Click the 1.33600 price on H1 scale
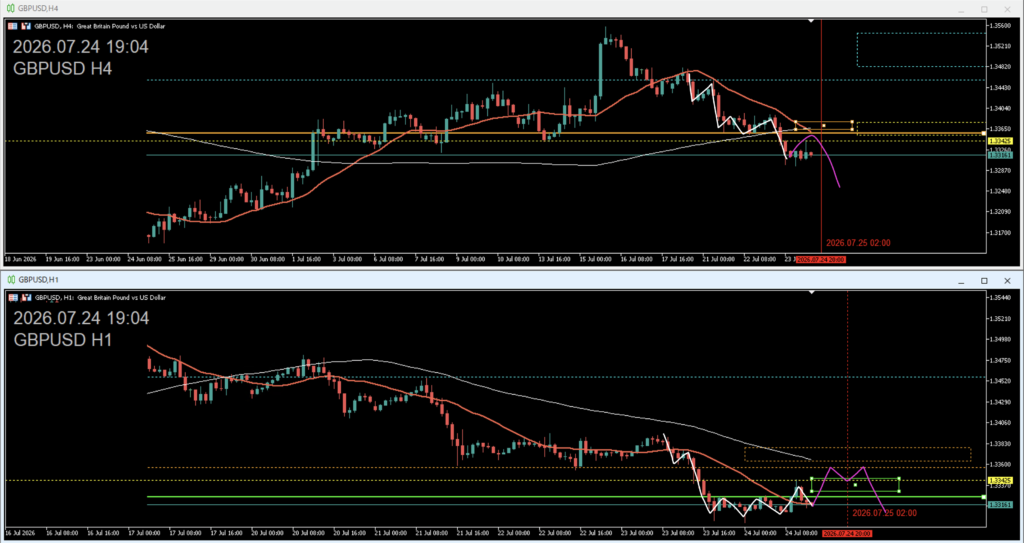The width and height of the screenshot is (1024, 543). tap(1002, 465)
